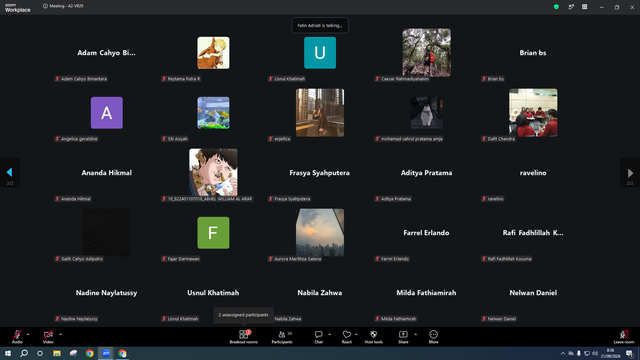Start video with the Video button
The image size is (640, 360).
(48, 337)
